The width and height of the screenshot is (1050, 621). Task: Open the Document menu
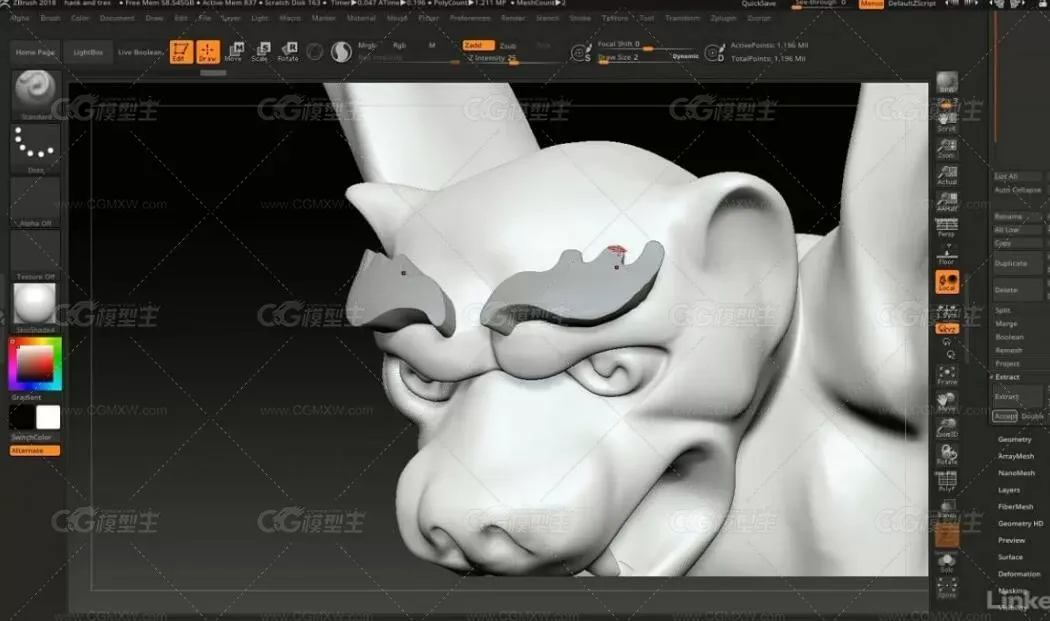click(x=117, y=18)
